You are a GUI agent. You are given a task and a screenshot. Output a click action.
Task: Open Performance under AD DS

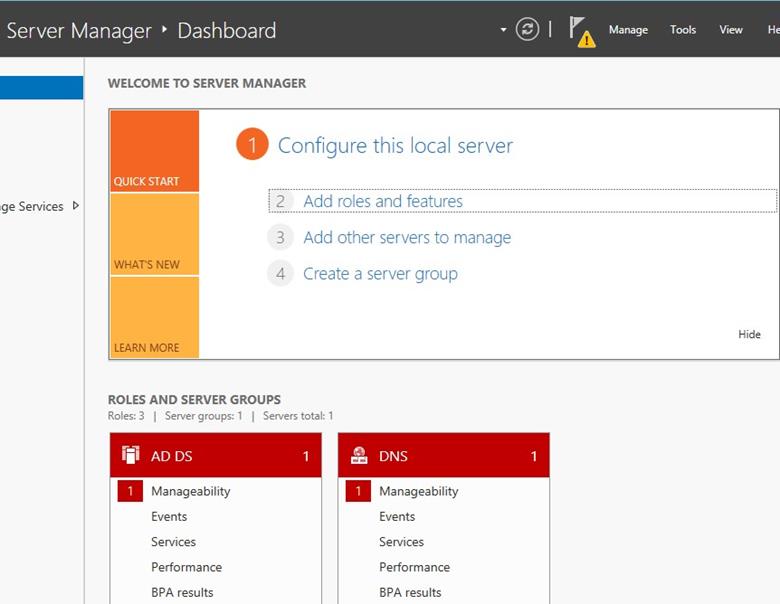(187, 567)
